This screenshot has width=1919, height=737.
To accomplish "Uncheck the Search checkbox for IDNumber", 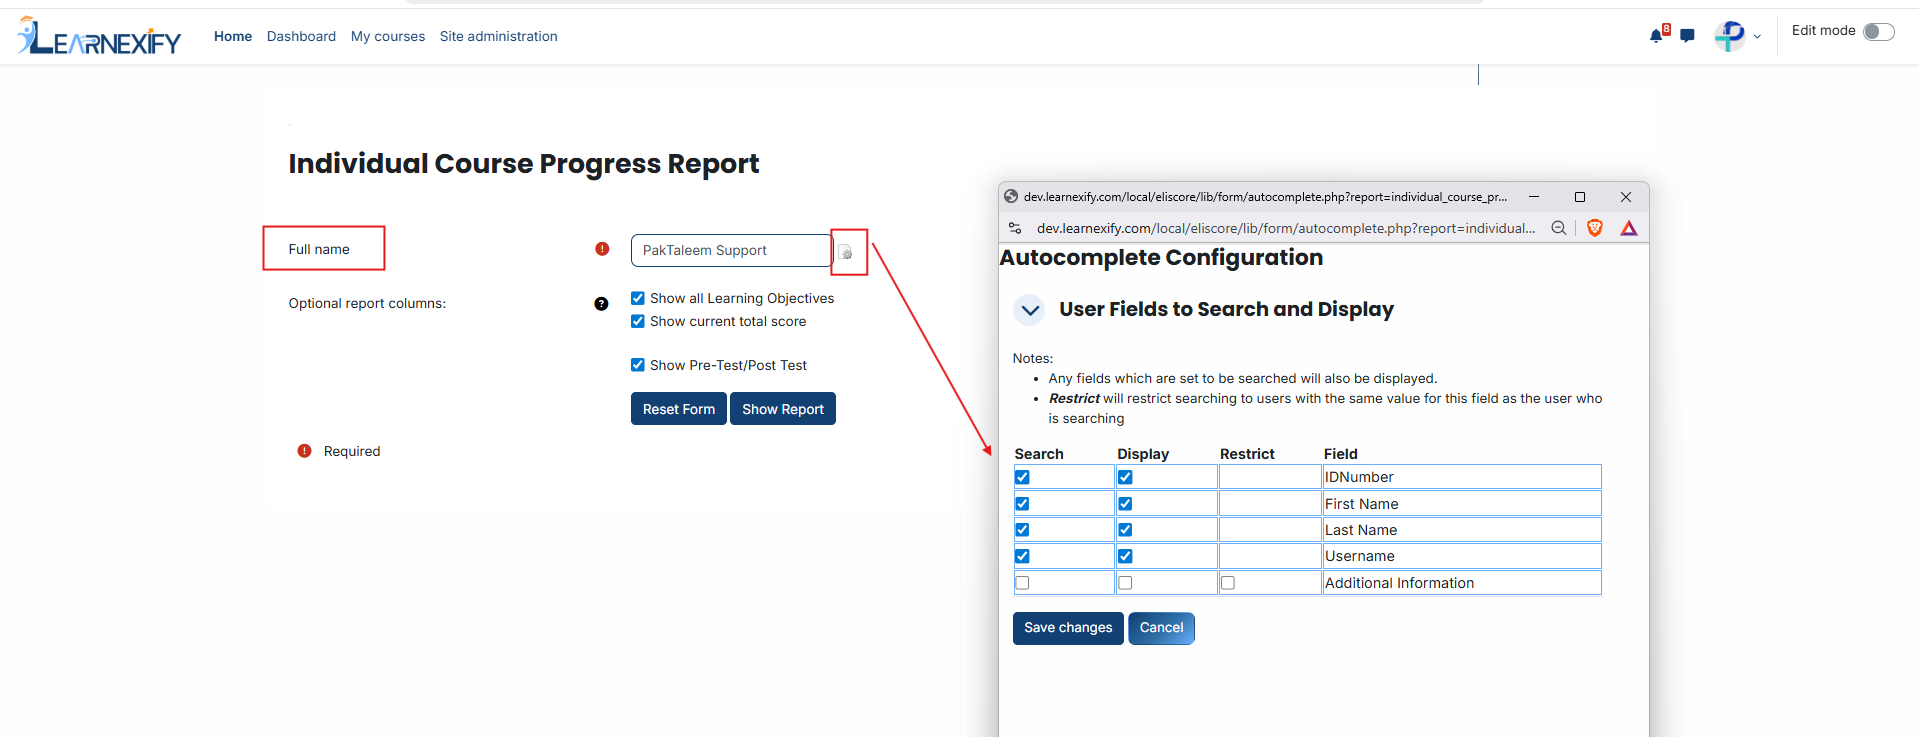I will (1022, 477).
